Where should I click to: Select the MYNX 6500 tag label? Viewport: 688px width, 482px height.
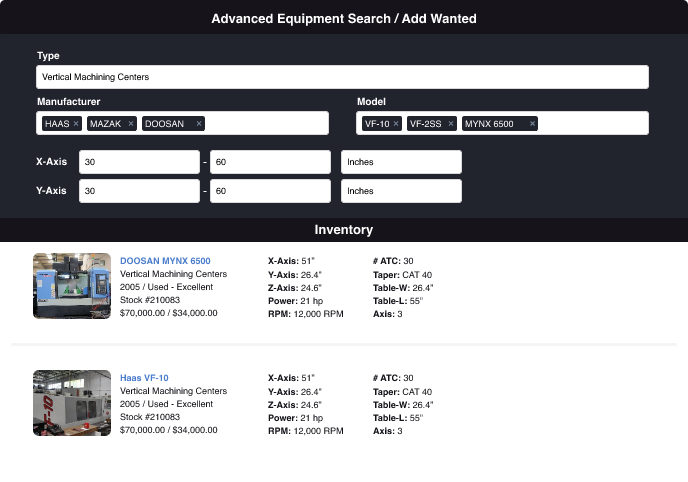point(489,124)
